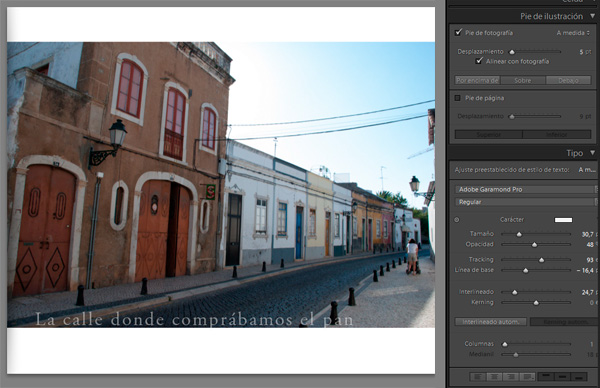Viewport: 600px width, 388px height.
Task: Click the Pie de página Desplazamiento slider
Action: (x=535, y=116)
